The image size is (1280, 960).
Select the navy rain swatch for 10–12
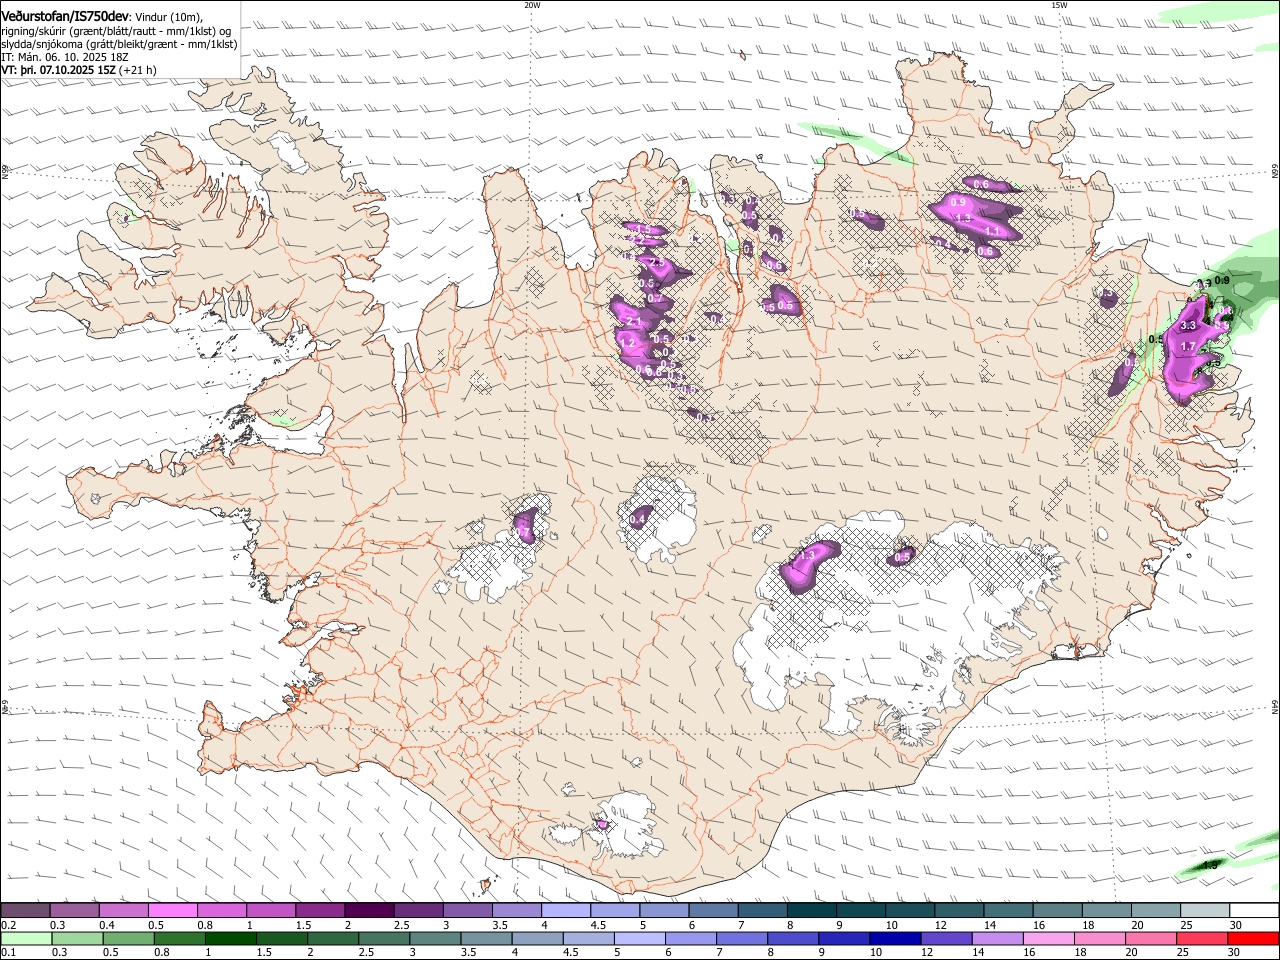click(894, 938)
